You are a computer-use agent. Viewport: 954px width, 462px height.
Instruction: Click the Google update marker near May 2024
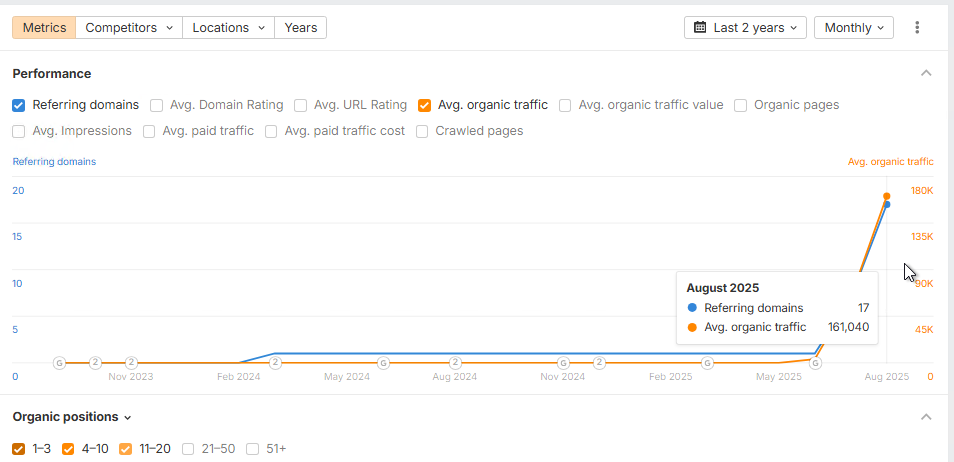pos(383,363)
